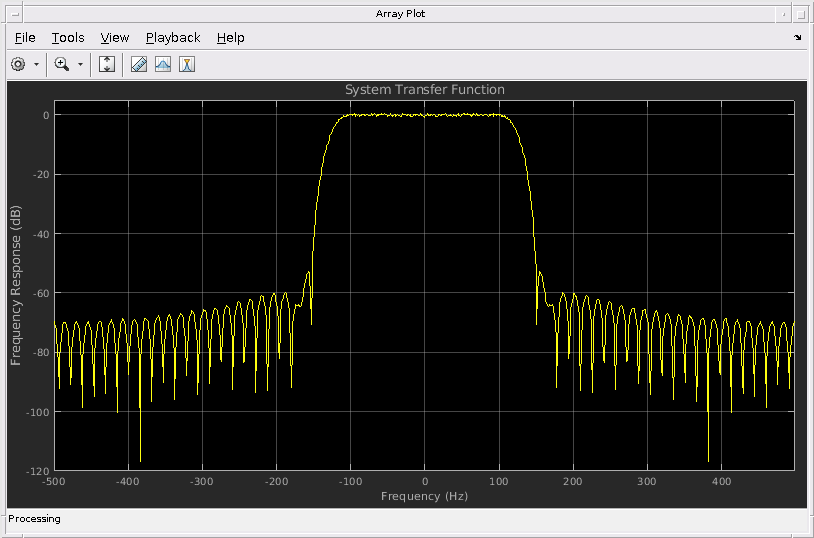This screenshot has width=814, height=538.
Task: Click the System Transfer Function plot title
Action: click(425, 89)
